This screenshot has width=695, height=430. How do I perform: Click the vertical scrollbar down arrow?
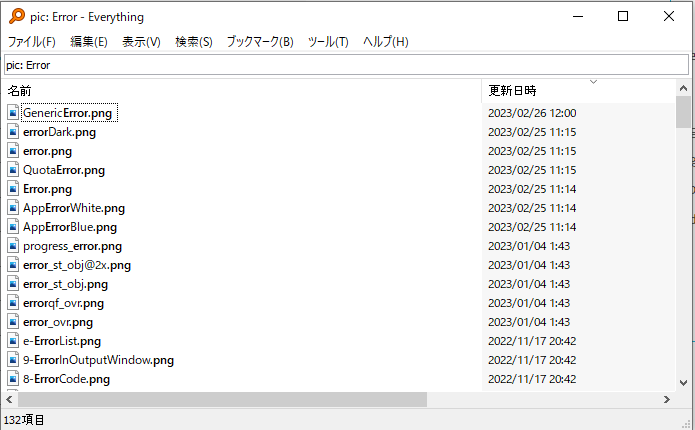pyautogui.click(x=683, y=383)
